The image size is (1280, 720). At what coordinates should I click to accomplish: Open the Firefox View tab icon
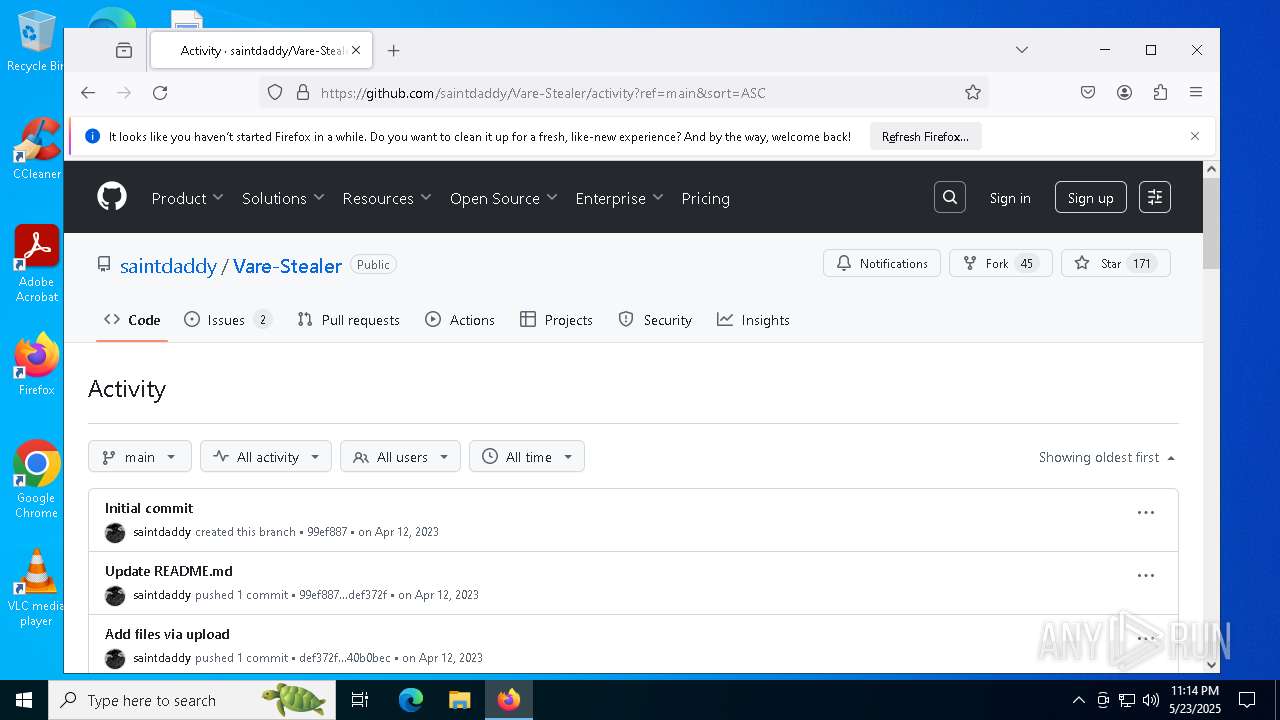point(124,50)
